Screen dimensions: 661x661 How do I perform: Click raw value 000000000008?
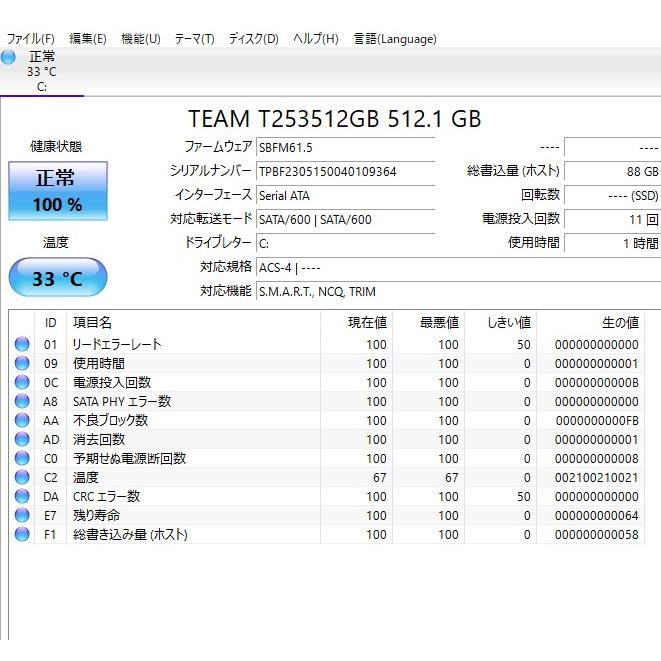pos(597,459)
